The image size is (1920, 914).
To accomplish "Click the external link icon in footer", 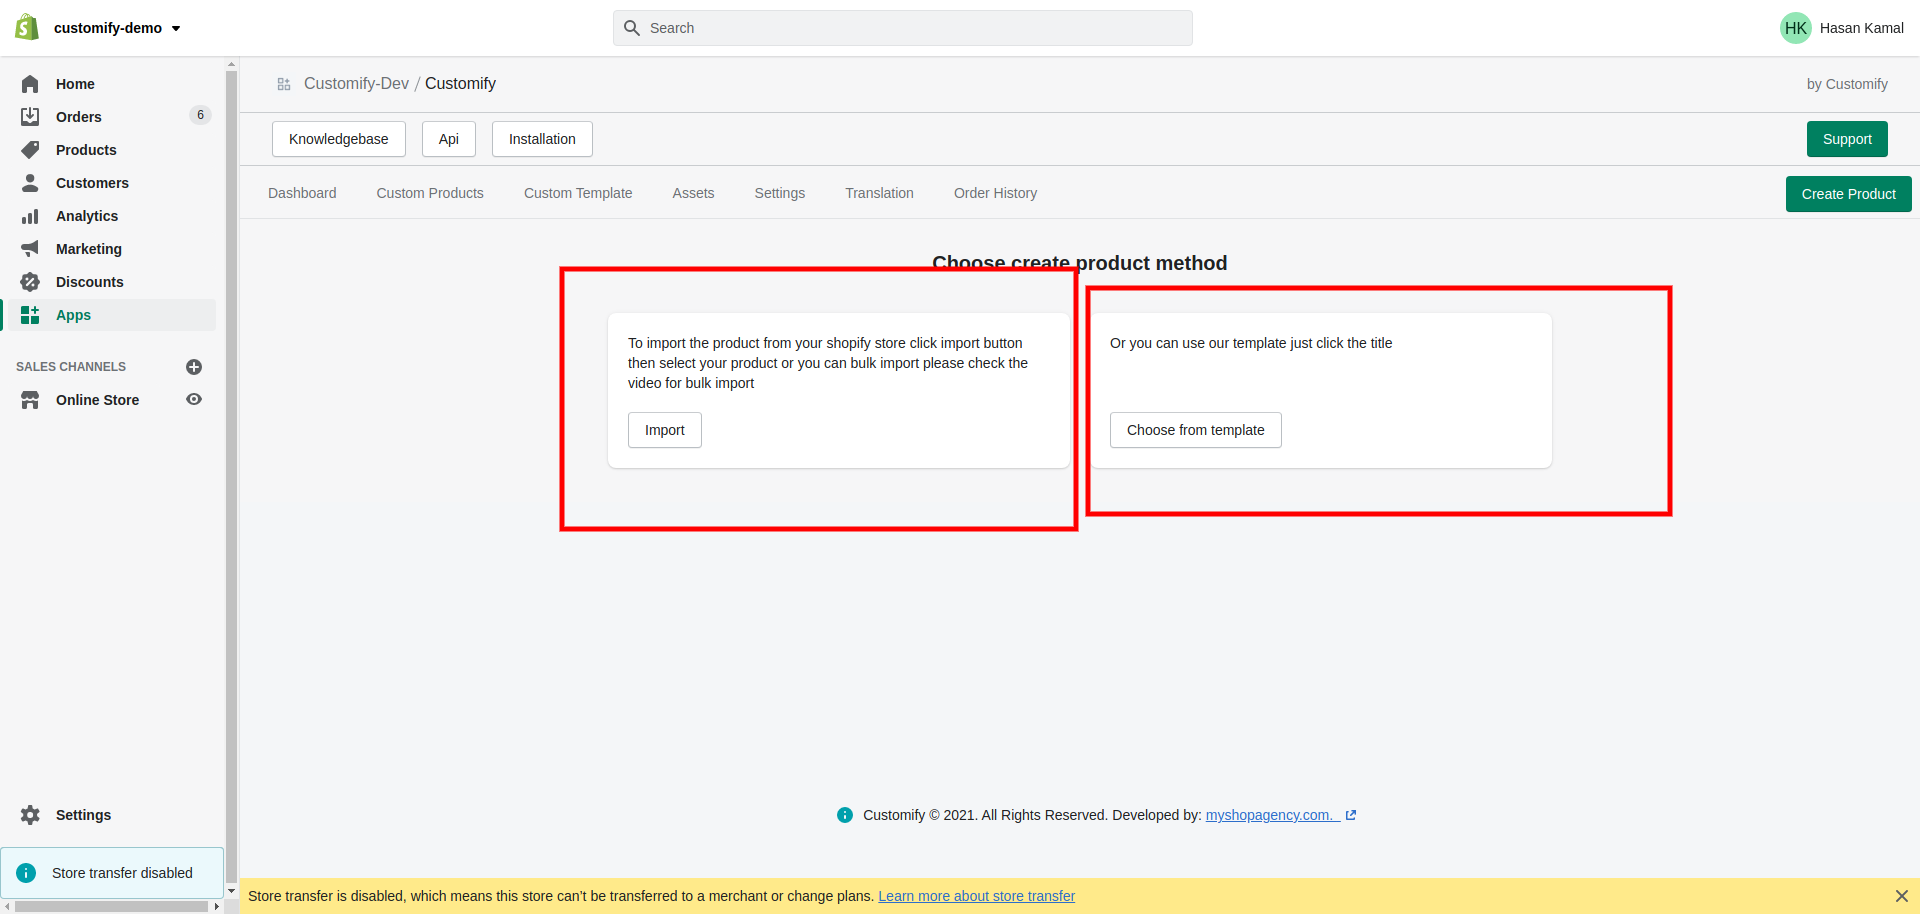I will 1351,815.
